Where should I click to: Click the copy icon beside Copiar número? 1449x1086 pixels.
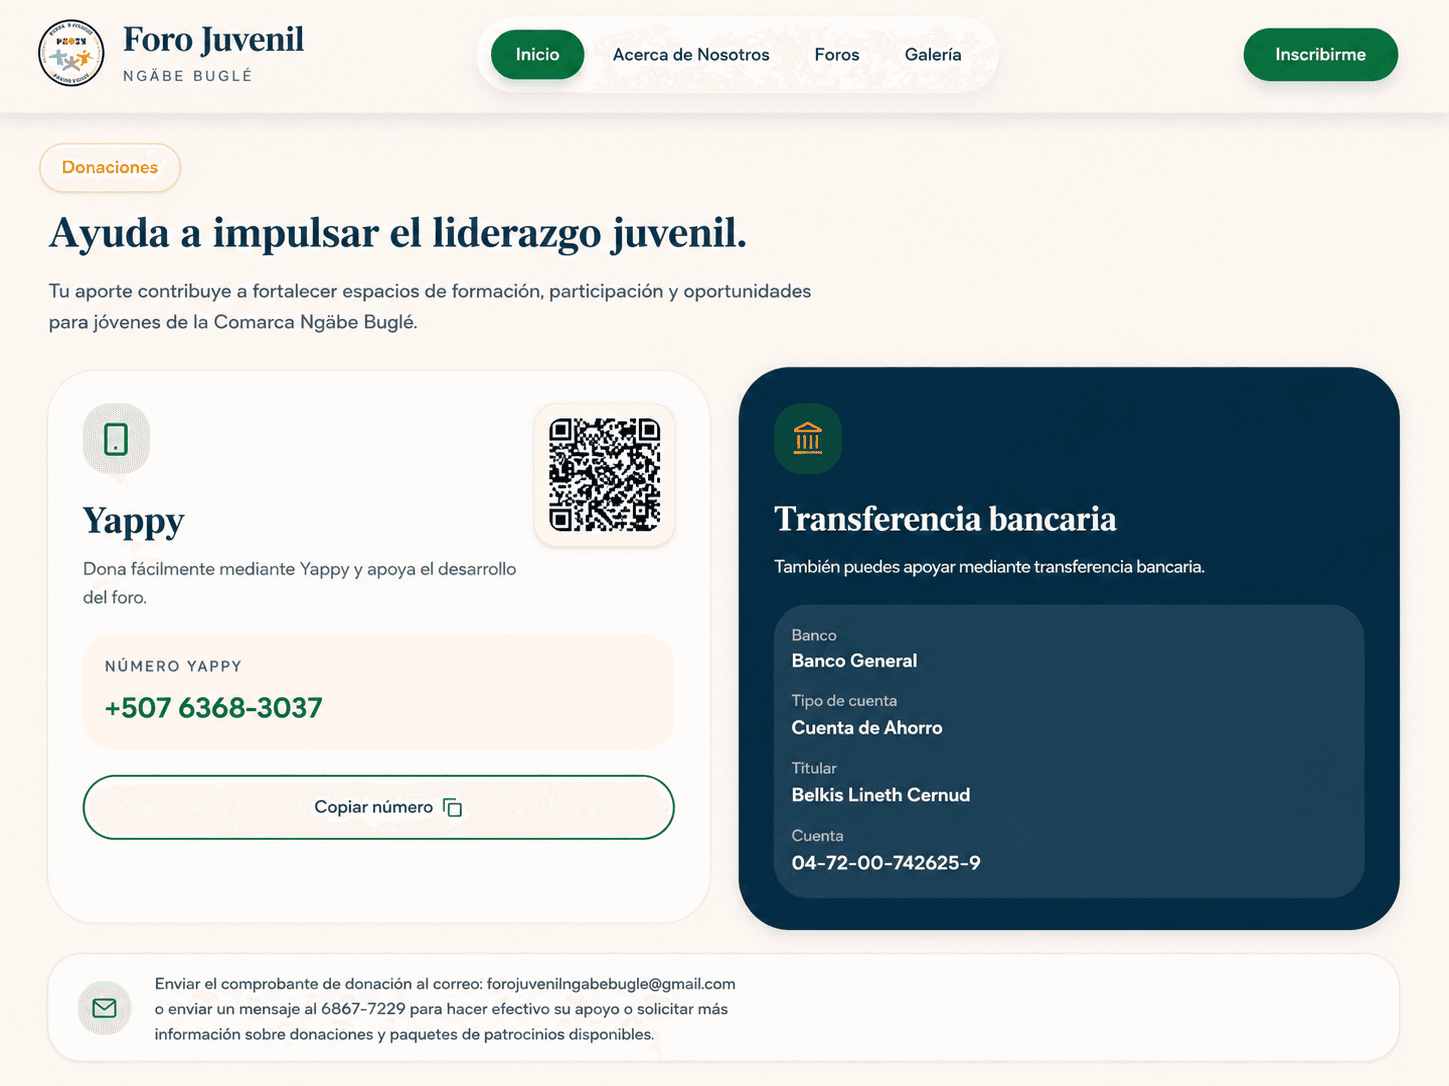(x=453, y=807)
